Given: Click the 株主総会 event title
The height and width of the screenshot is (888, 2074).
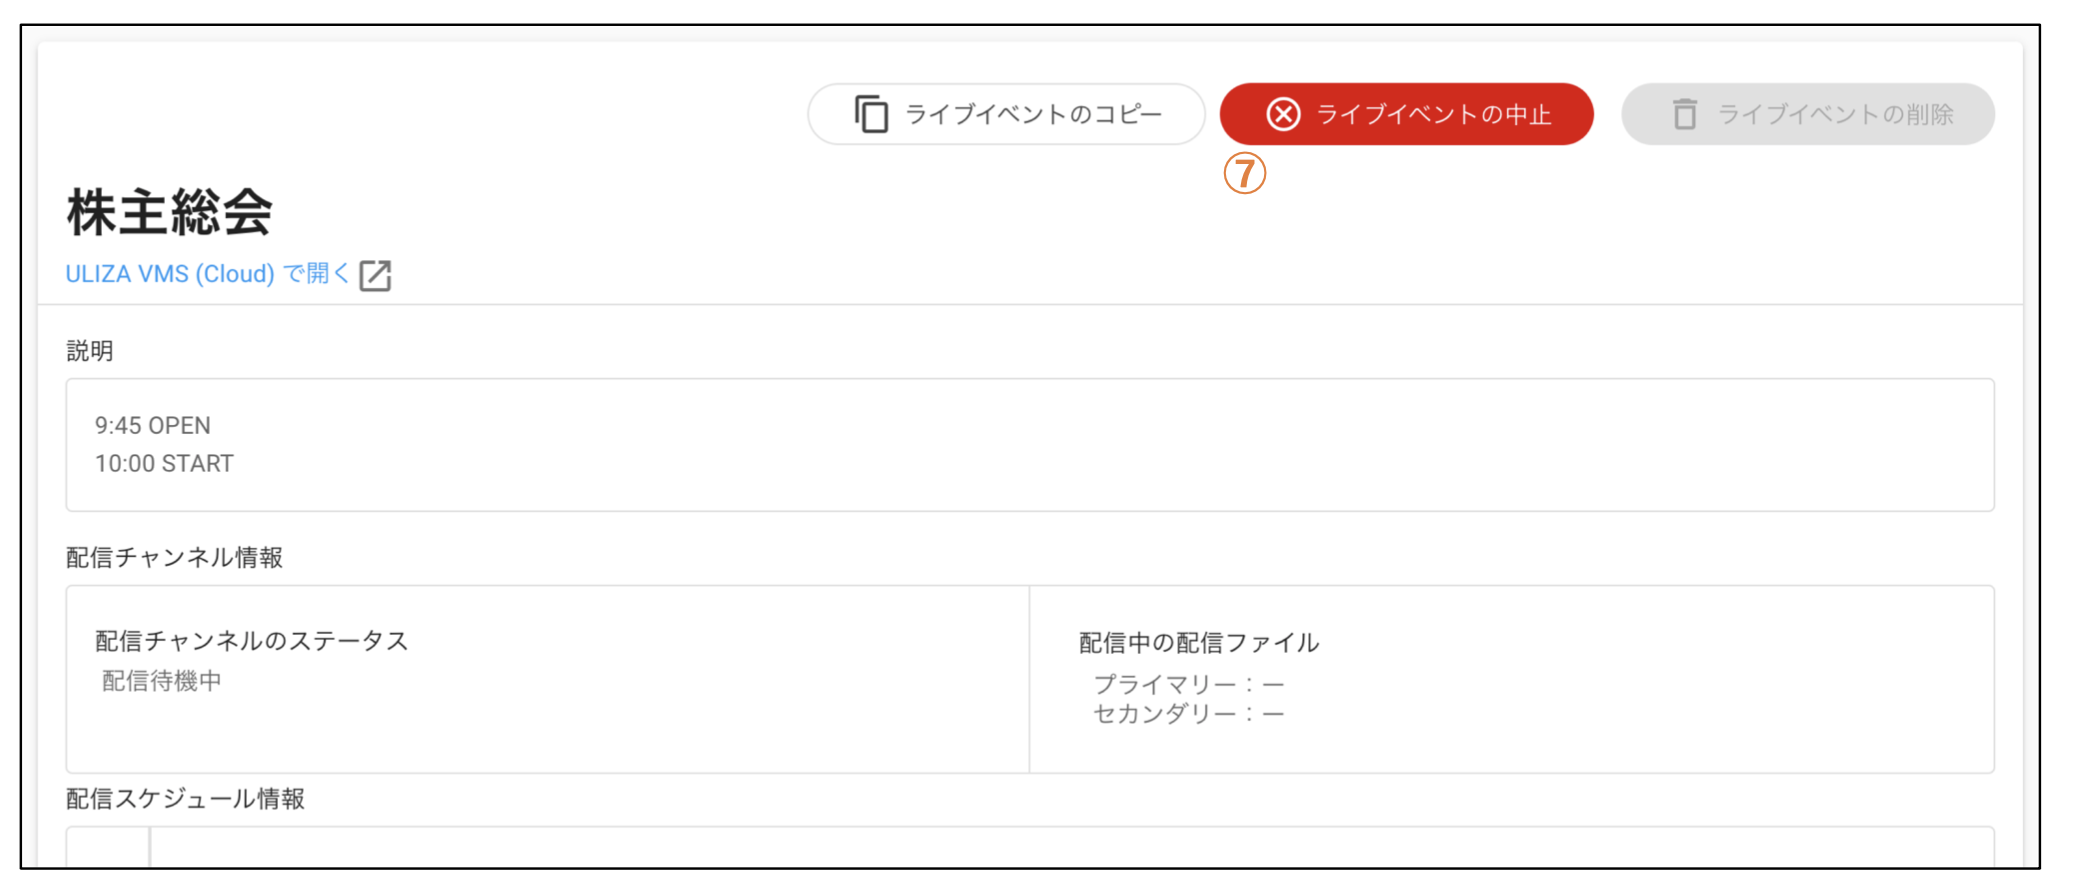Looking at the screenshot, I should click(169, 212).
